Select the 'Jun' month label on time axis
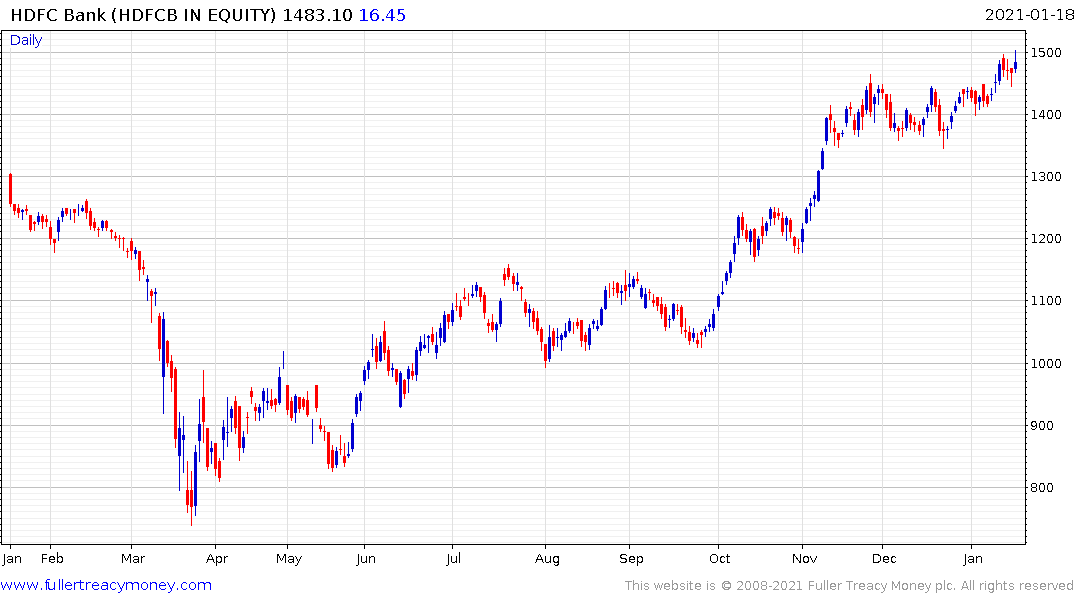Viewport: 1075px width, 600px height. (365, 559)
